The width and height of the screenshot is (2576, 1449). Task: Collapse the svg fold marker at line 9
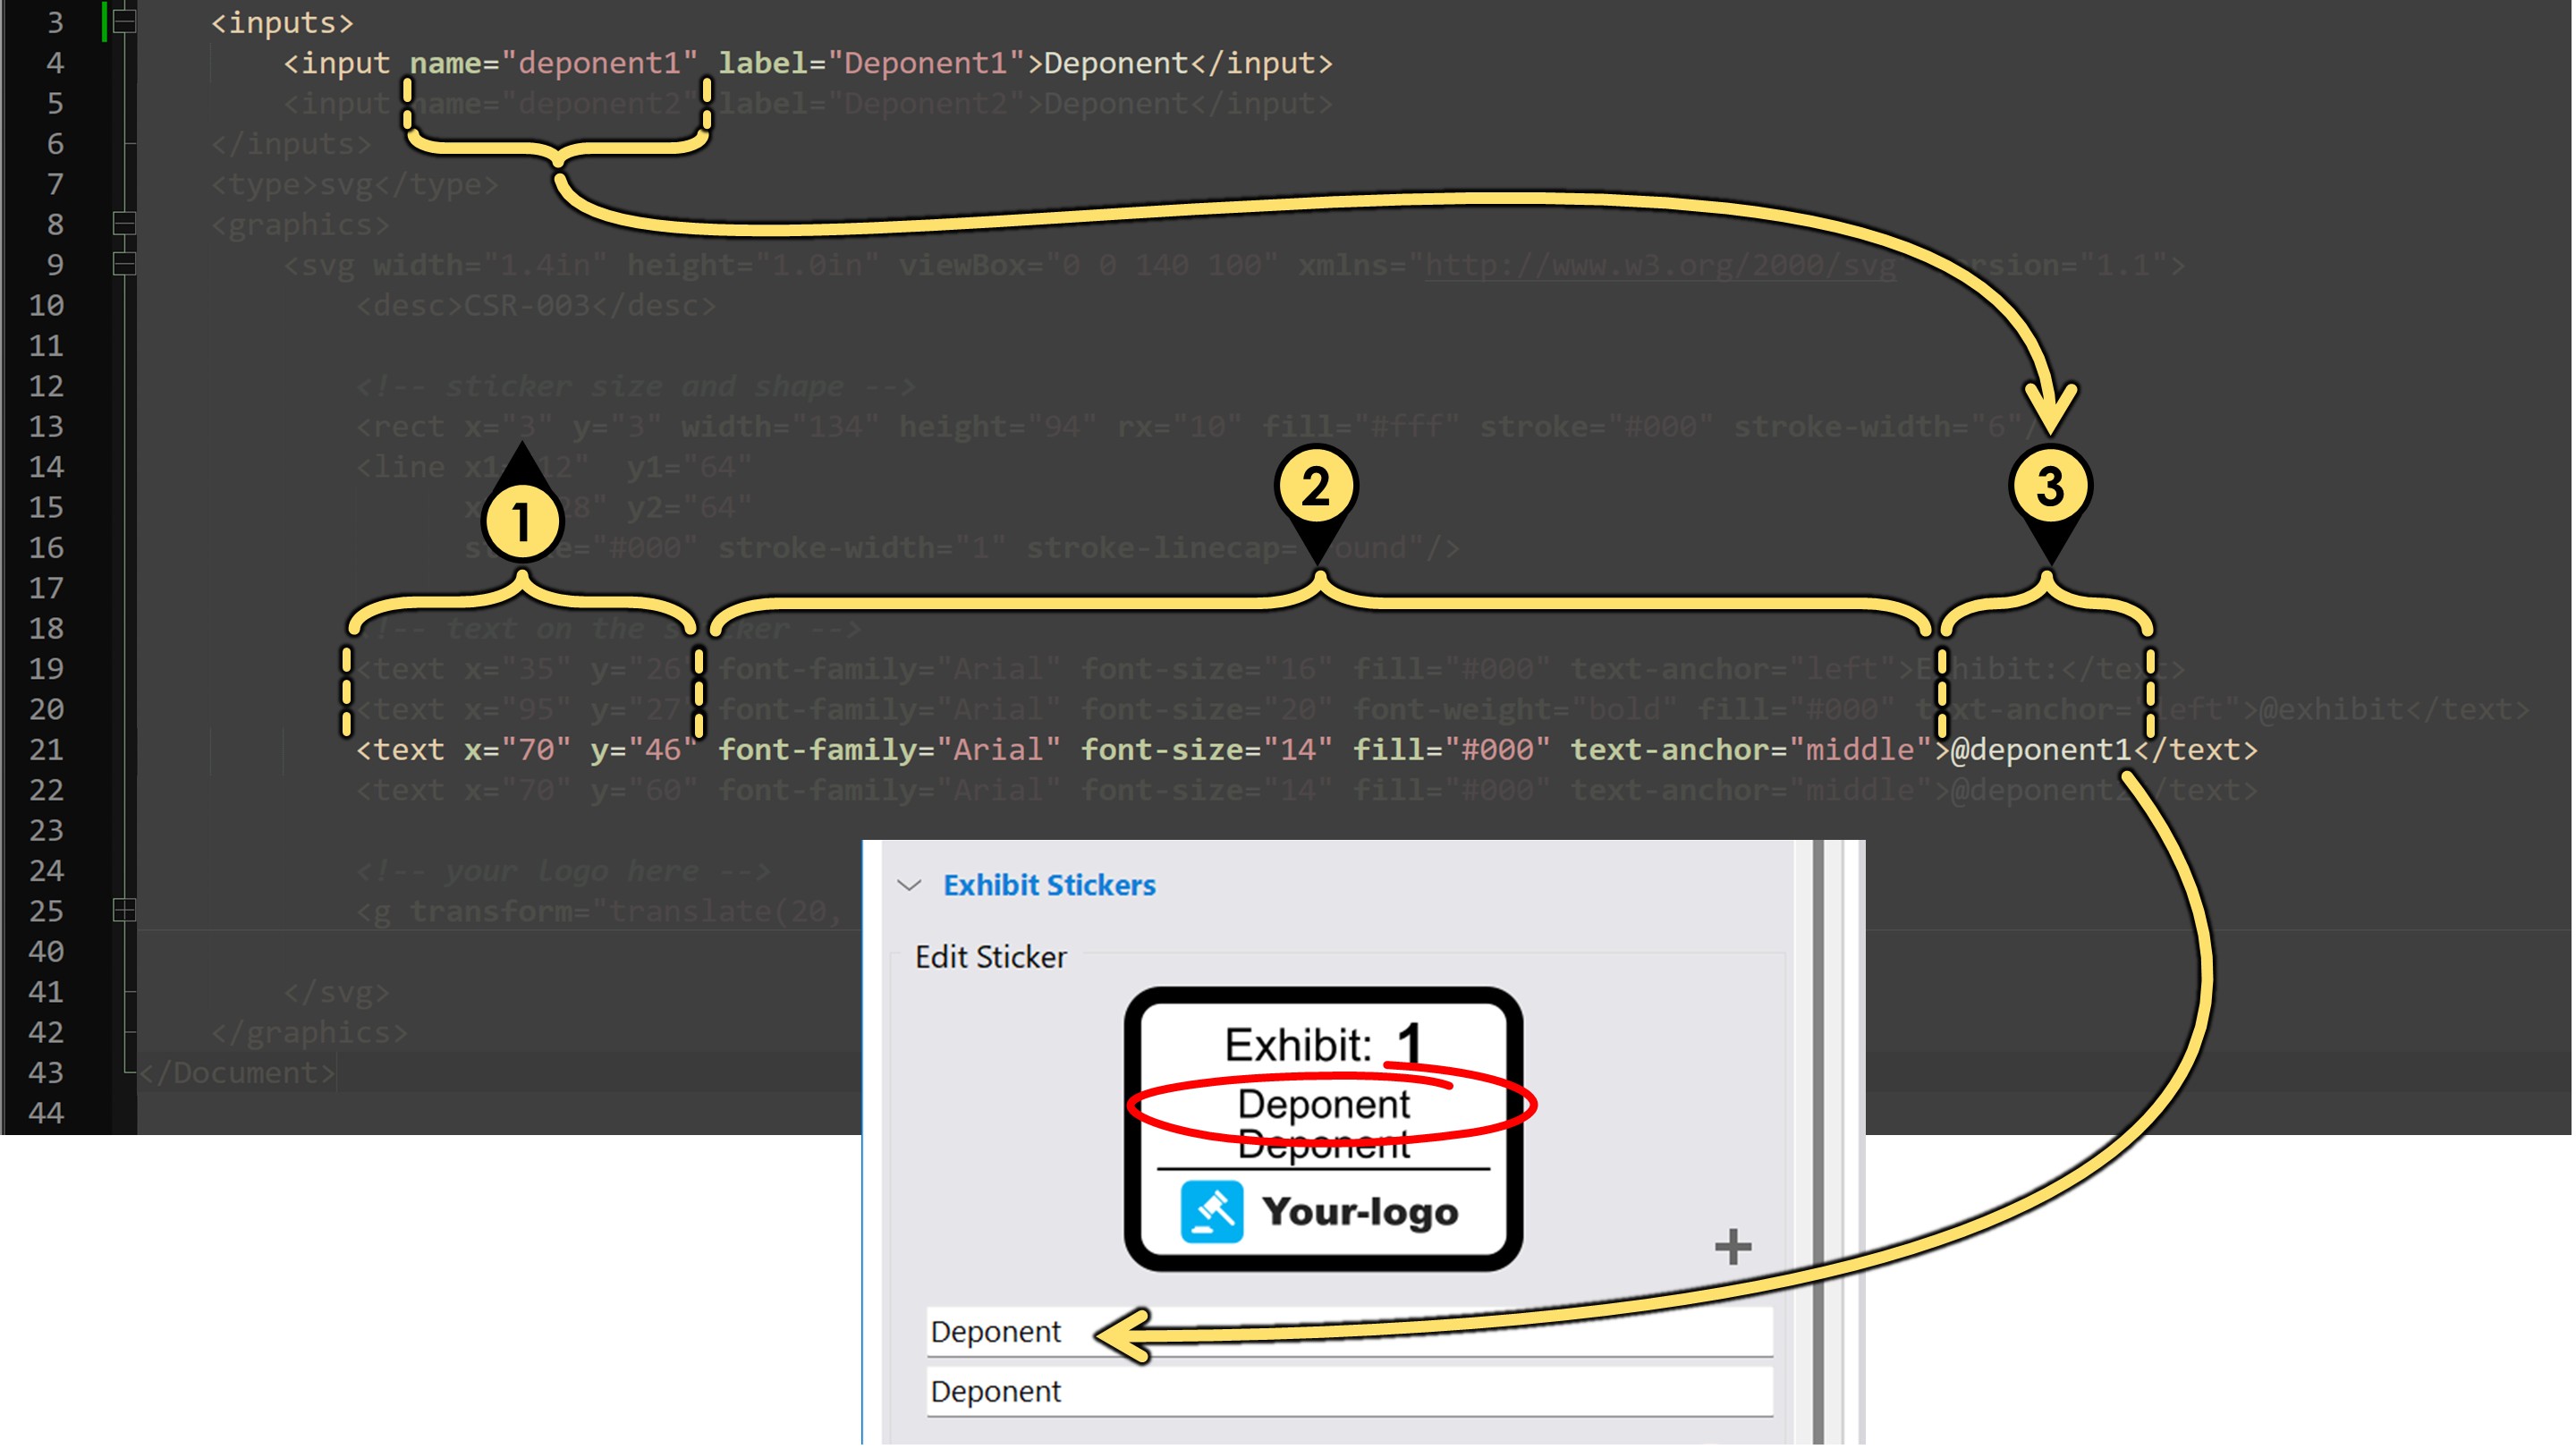click(x=124, y=264)
